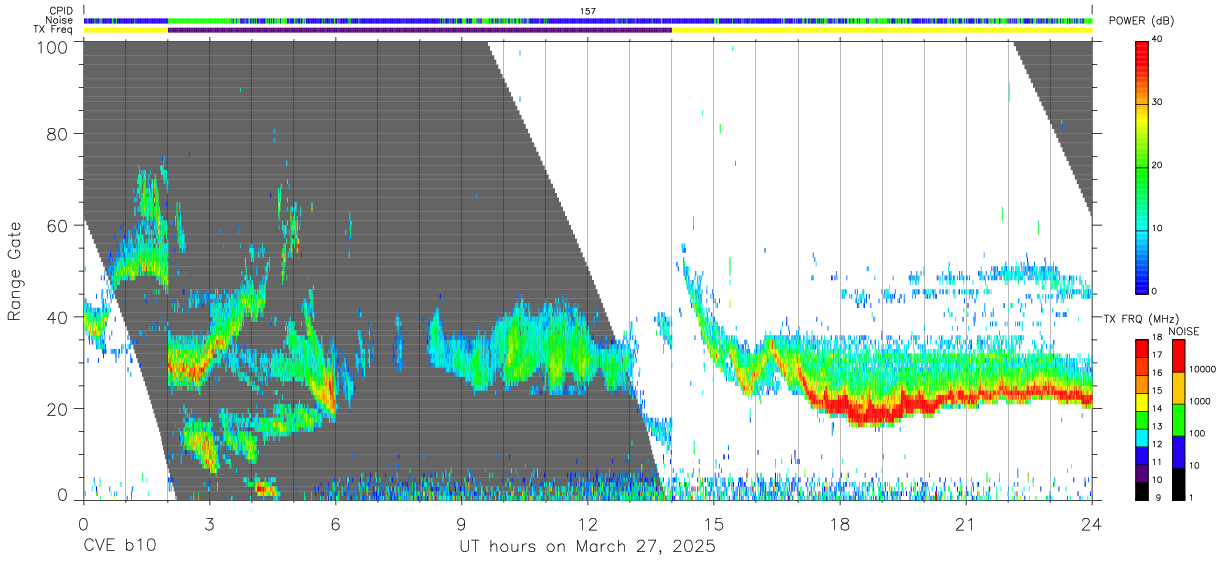Click the NOISE color legend bar
This screenshot has height=567, width=1228.
[1177, 420]
